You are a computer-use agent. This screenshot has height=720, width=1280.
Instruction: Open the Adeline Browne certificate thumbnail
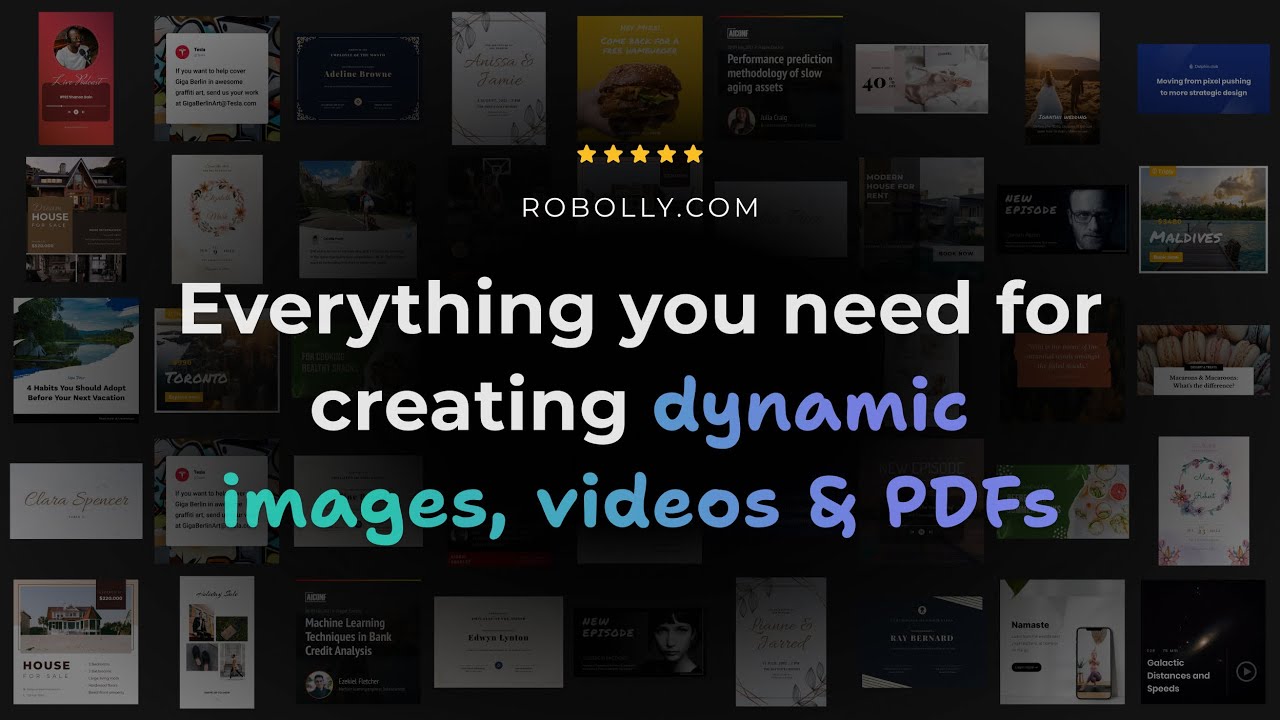[x=357, y=79]
